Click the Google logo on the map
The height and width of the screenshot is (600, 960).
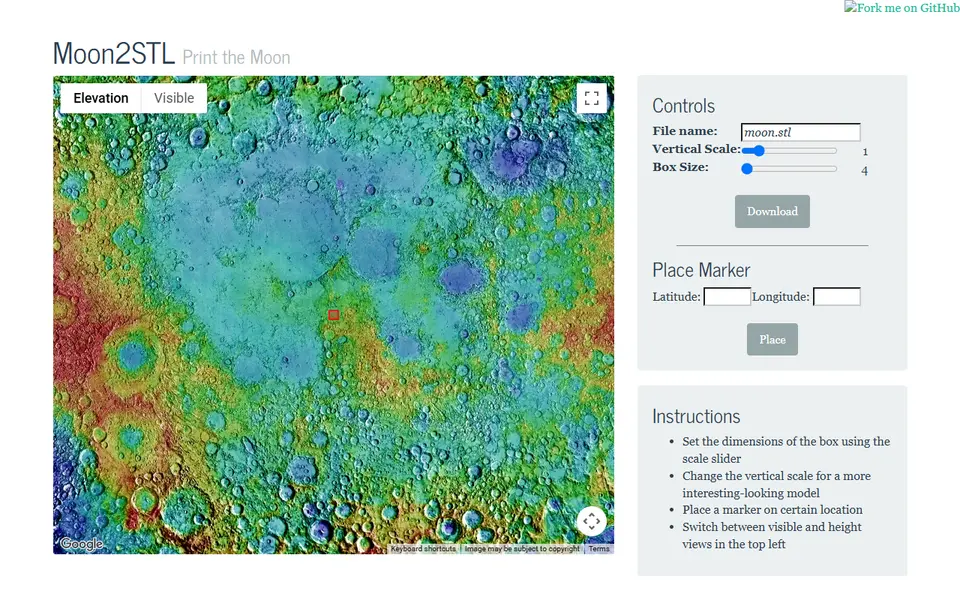tap(81, 544)
